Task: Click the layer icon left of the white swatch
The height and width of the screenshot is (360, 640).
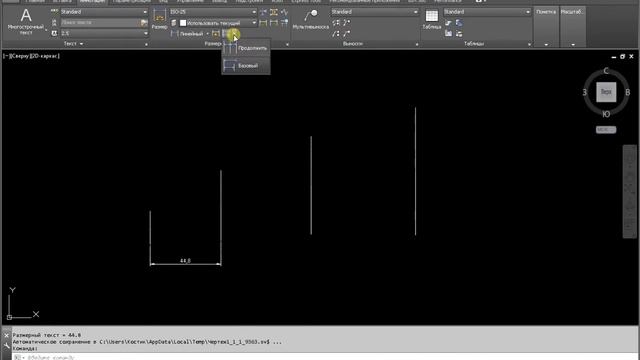Action: tap(173, 23)
